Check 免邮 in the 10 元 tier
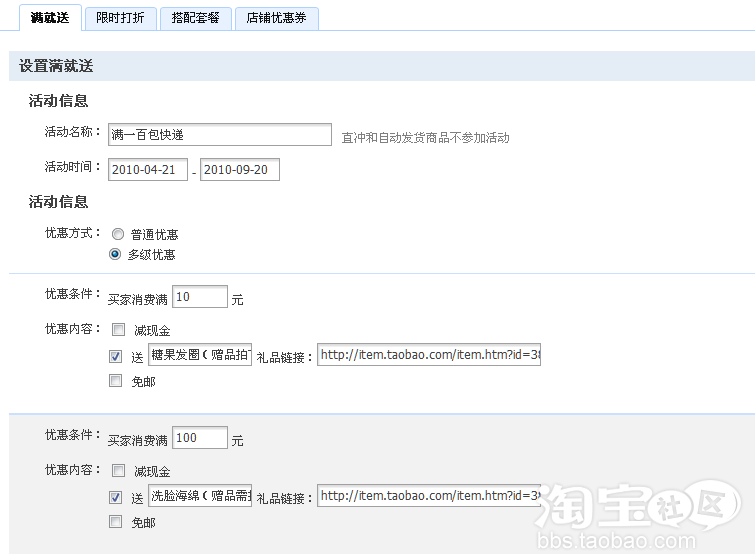Viewport: 755px width, 554px height. (117, 381)
